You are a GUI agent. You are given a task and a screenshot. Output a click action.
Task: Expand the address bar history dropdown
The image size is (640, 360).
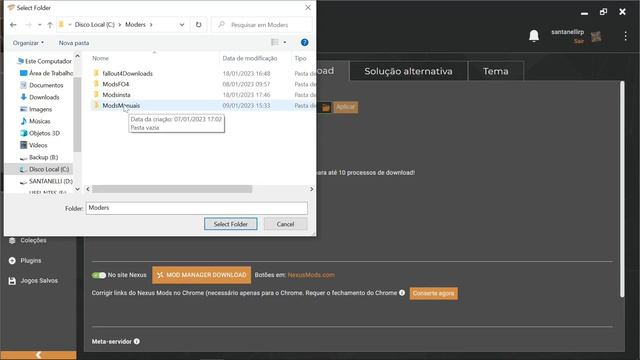pyautogui.click(x=182, y=25)
